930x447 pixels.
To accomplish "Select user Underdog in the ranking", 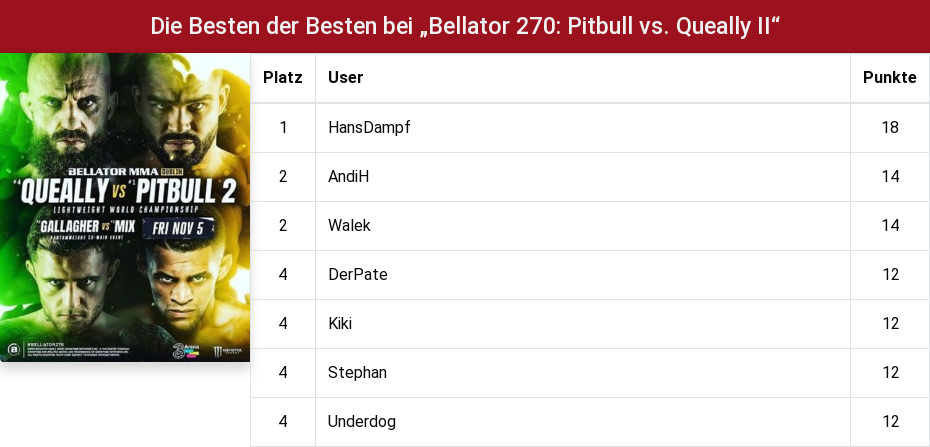I will [x=362, y=422].
